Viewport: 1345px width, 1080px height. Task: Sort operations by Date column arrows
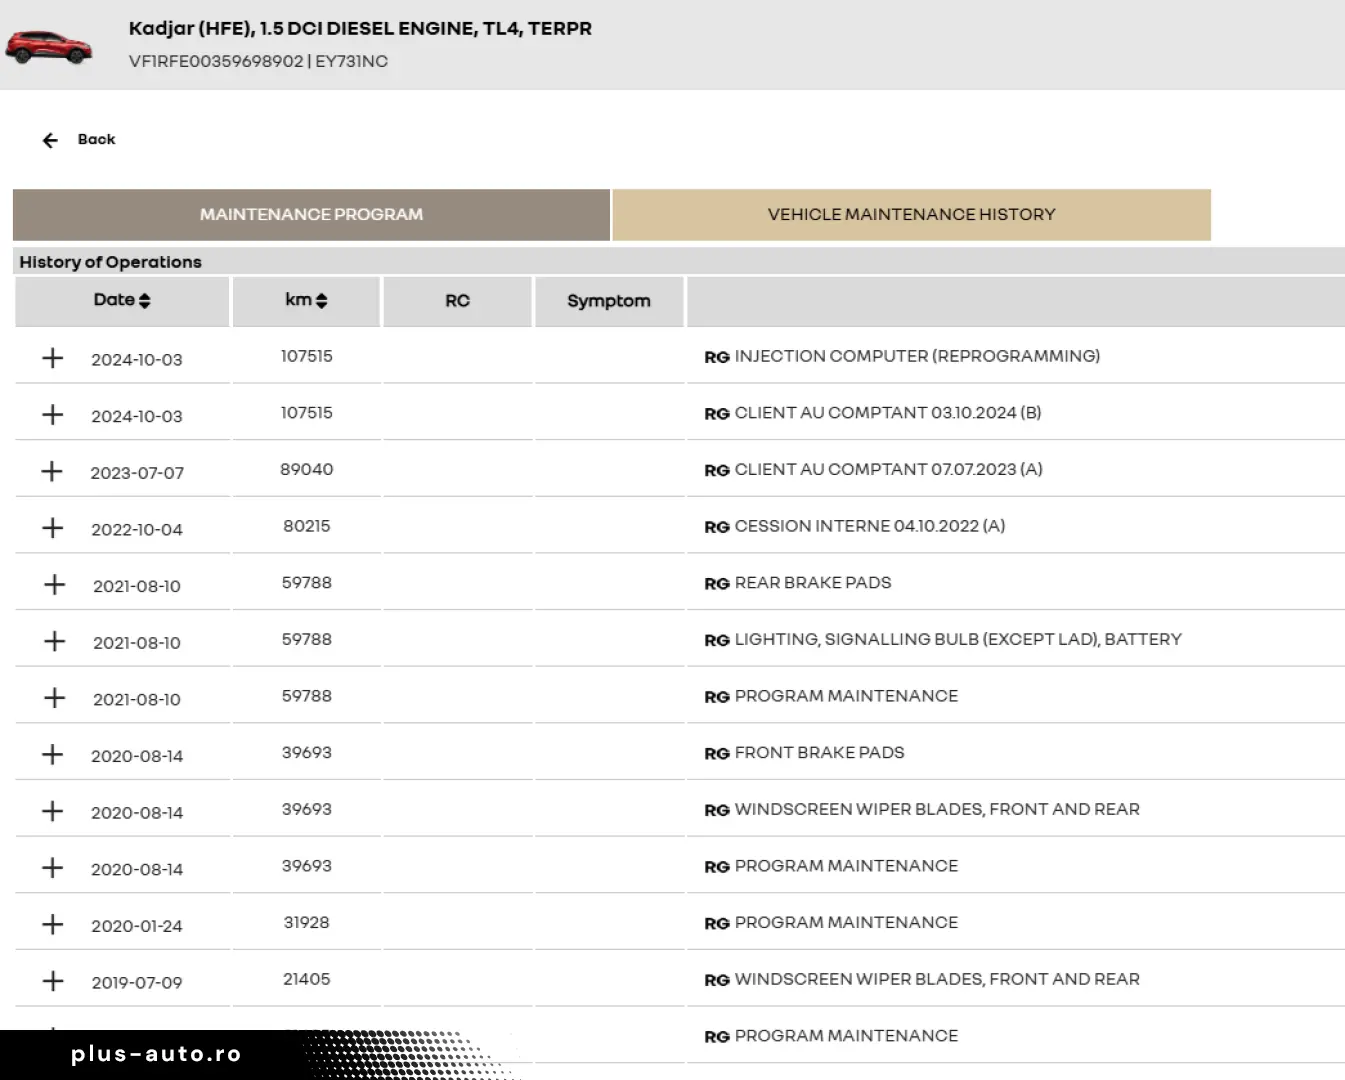tap(145, 301)
